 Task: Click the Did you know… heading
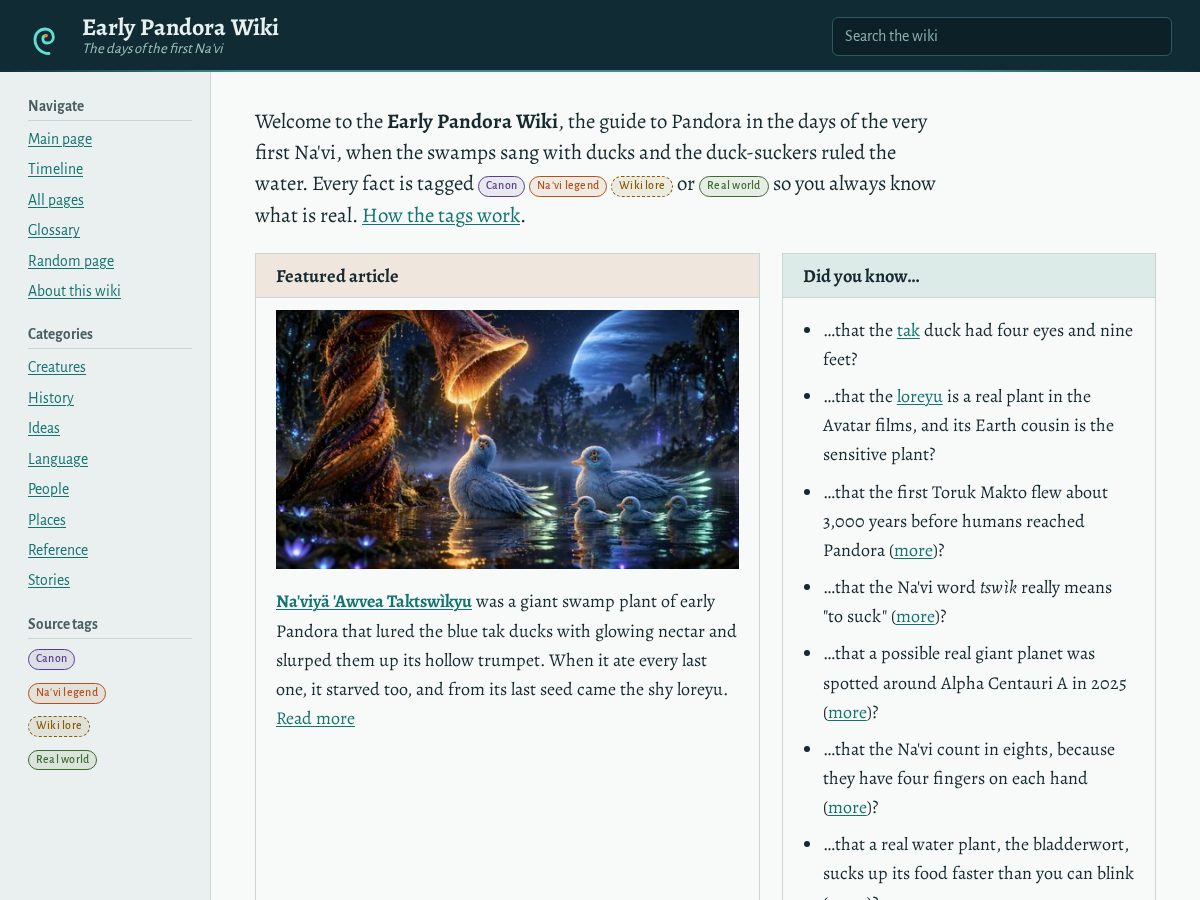tap(861, 277)
